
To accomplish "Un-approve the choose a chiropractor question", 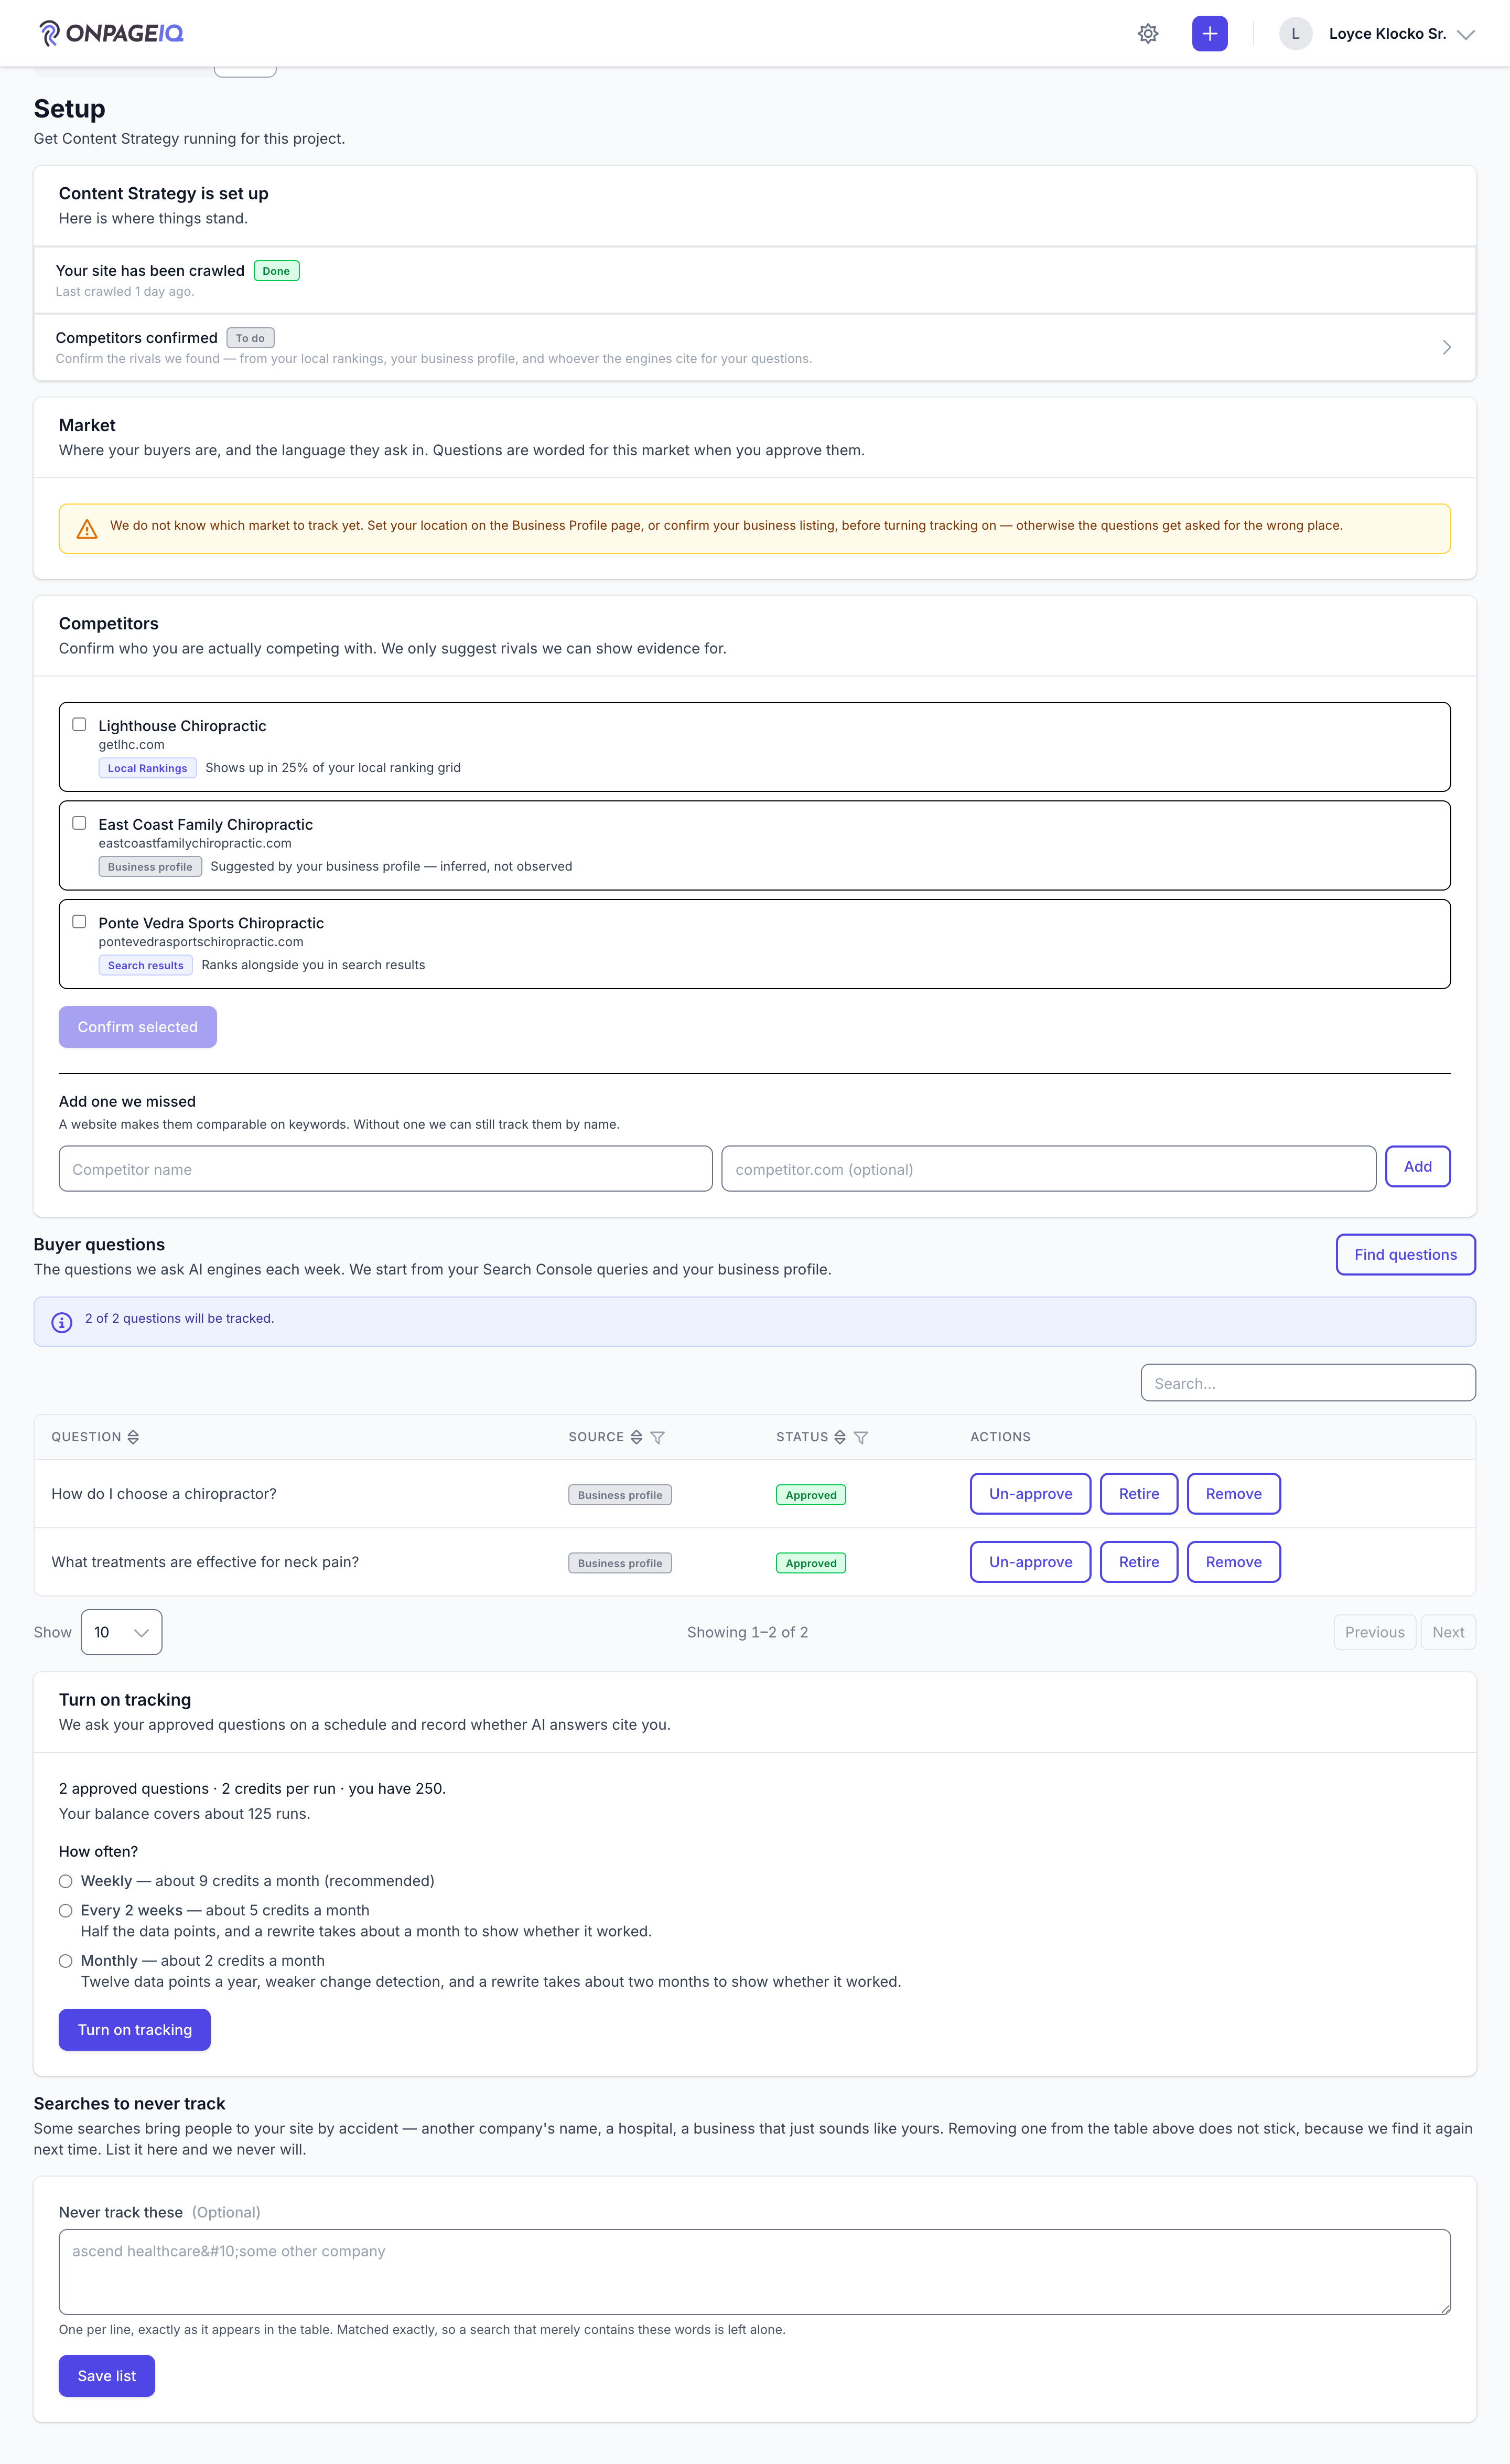I will 1030,1494.
